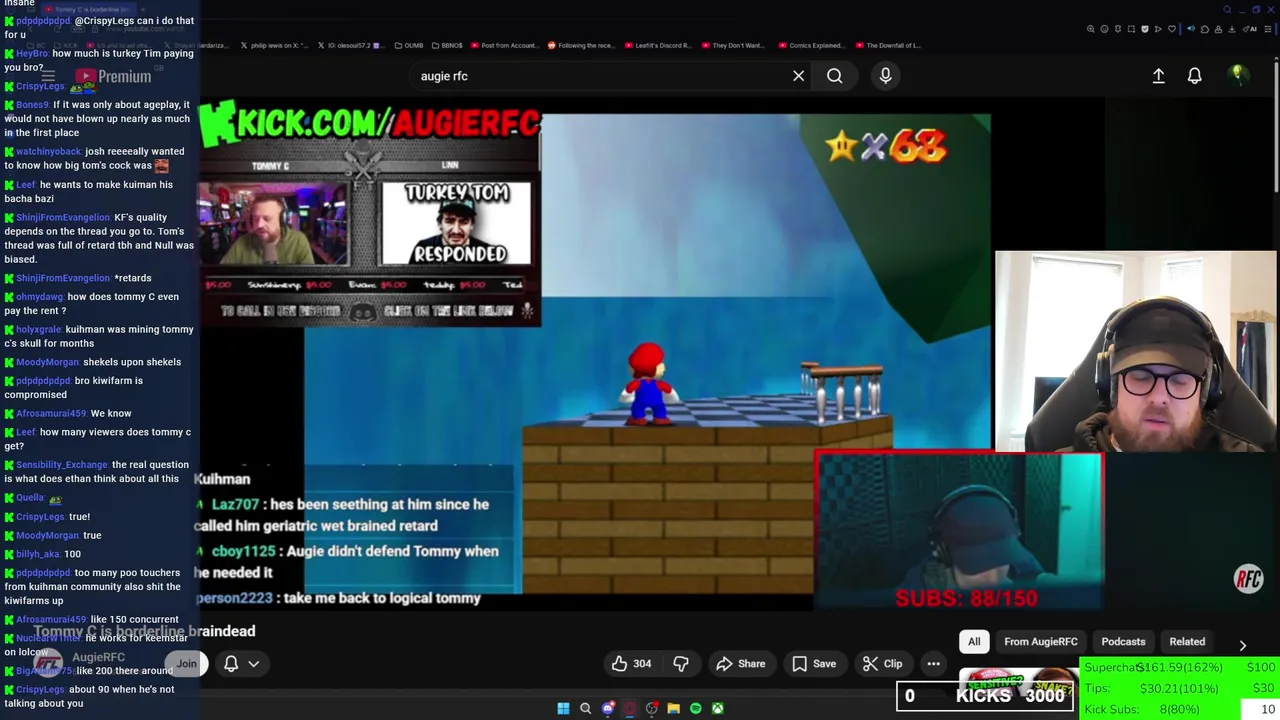Open the browser profile person icon
The height and width of the screenshot is (720, 1280).
tap(1218, 29)
